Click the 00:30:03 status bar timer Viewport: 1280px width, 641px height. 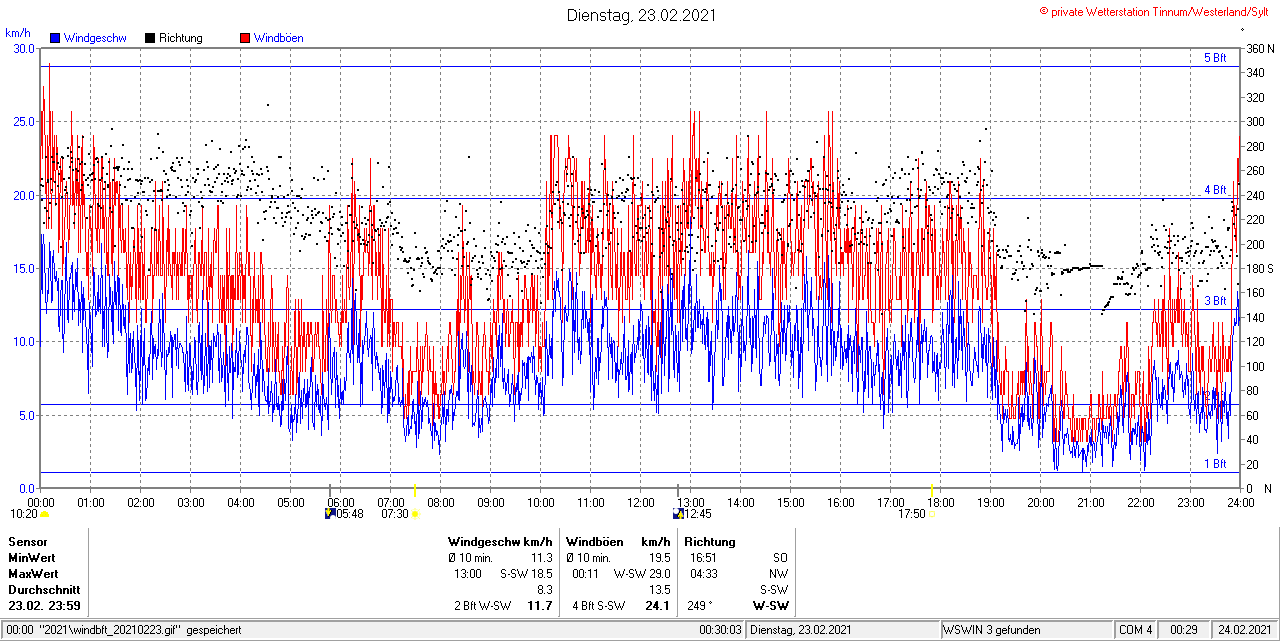tap(721, 630)
